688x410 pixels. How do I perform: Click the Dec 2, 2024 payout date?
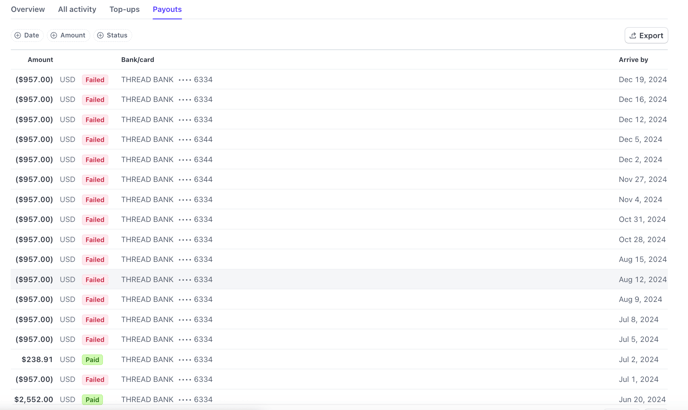640,159
